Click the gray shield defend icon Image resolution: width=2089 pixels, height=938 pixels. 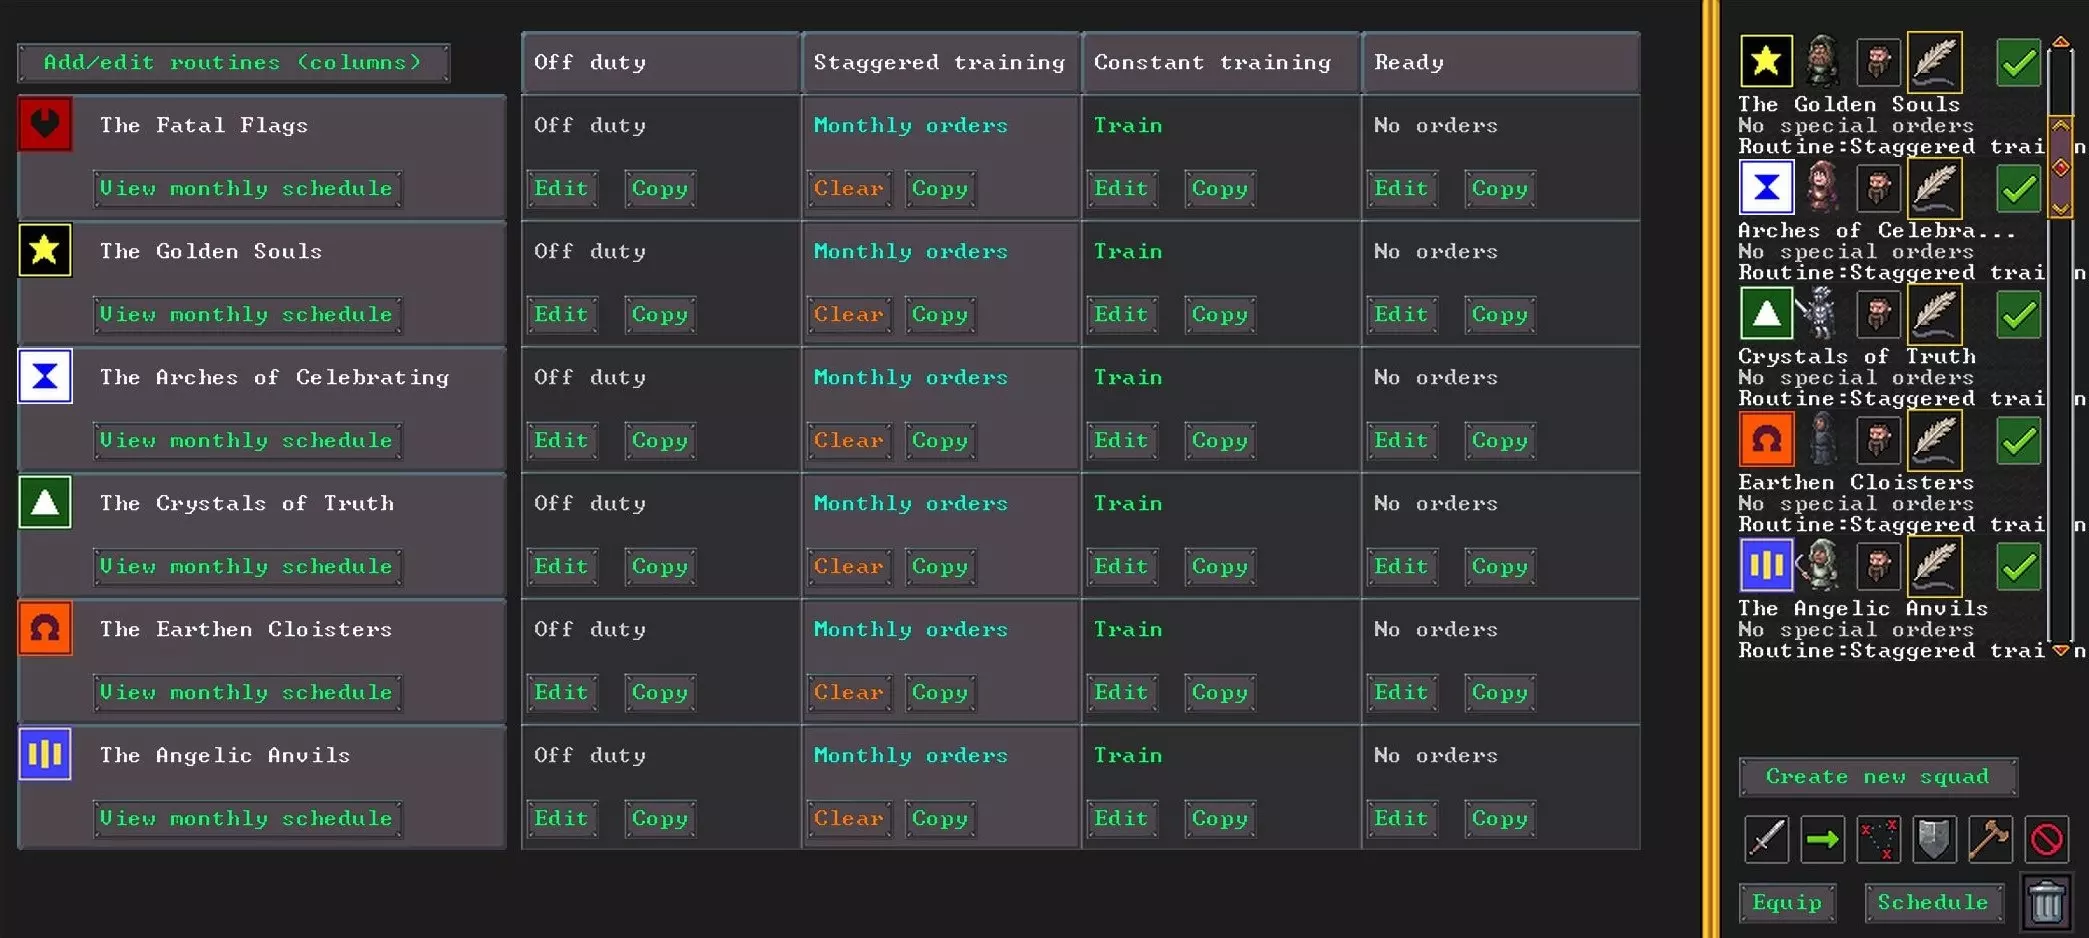pyautogui.click(x=1934, y=839)
